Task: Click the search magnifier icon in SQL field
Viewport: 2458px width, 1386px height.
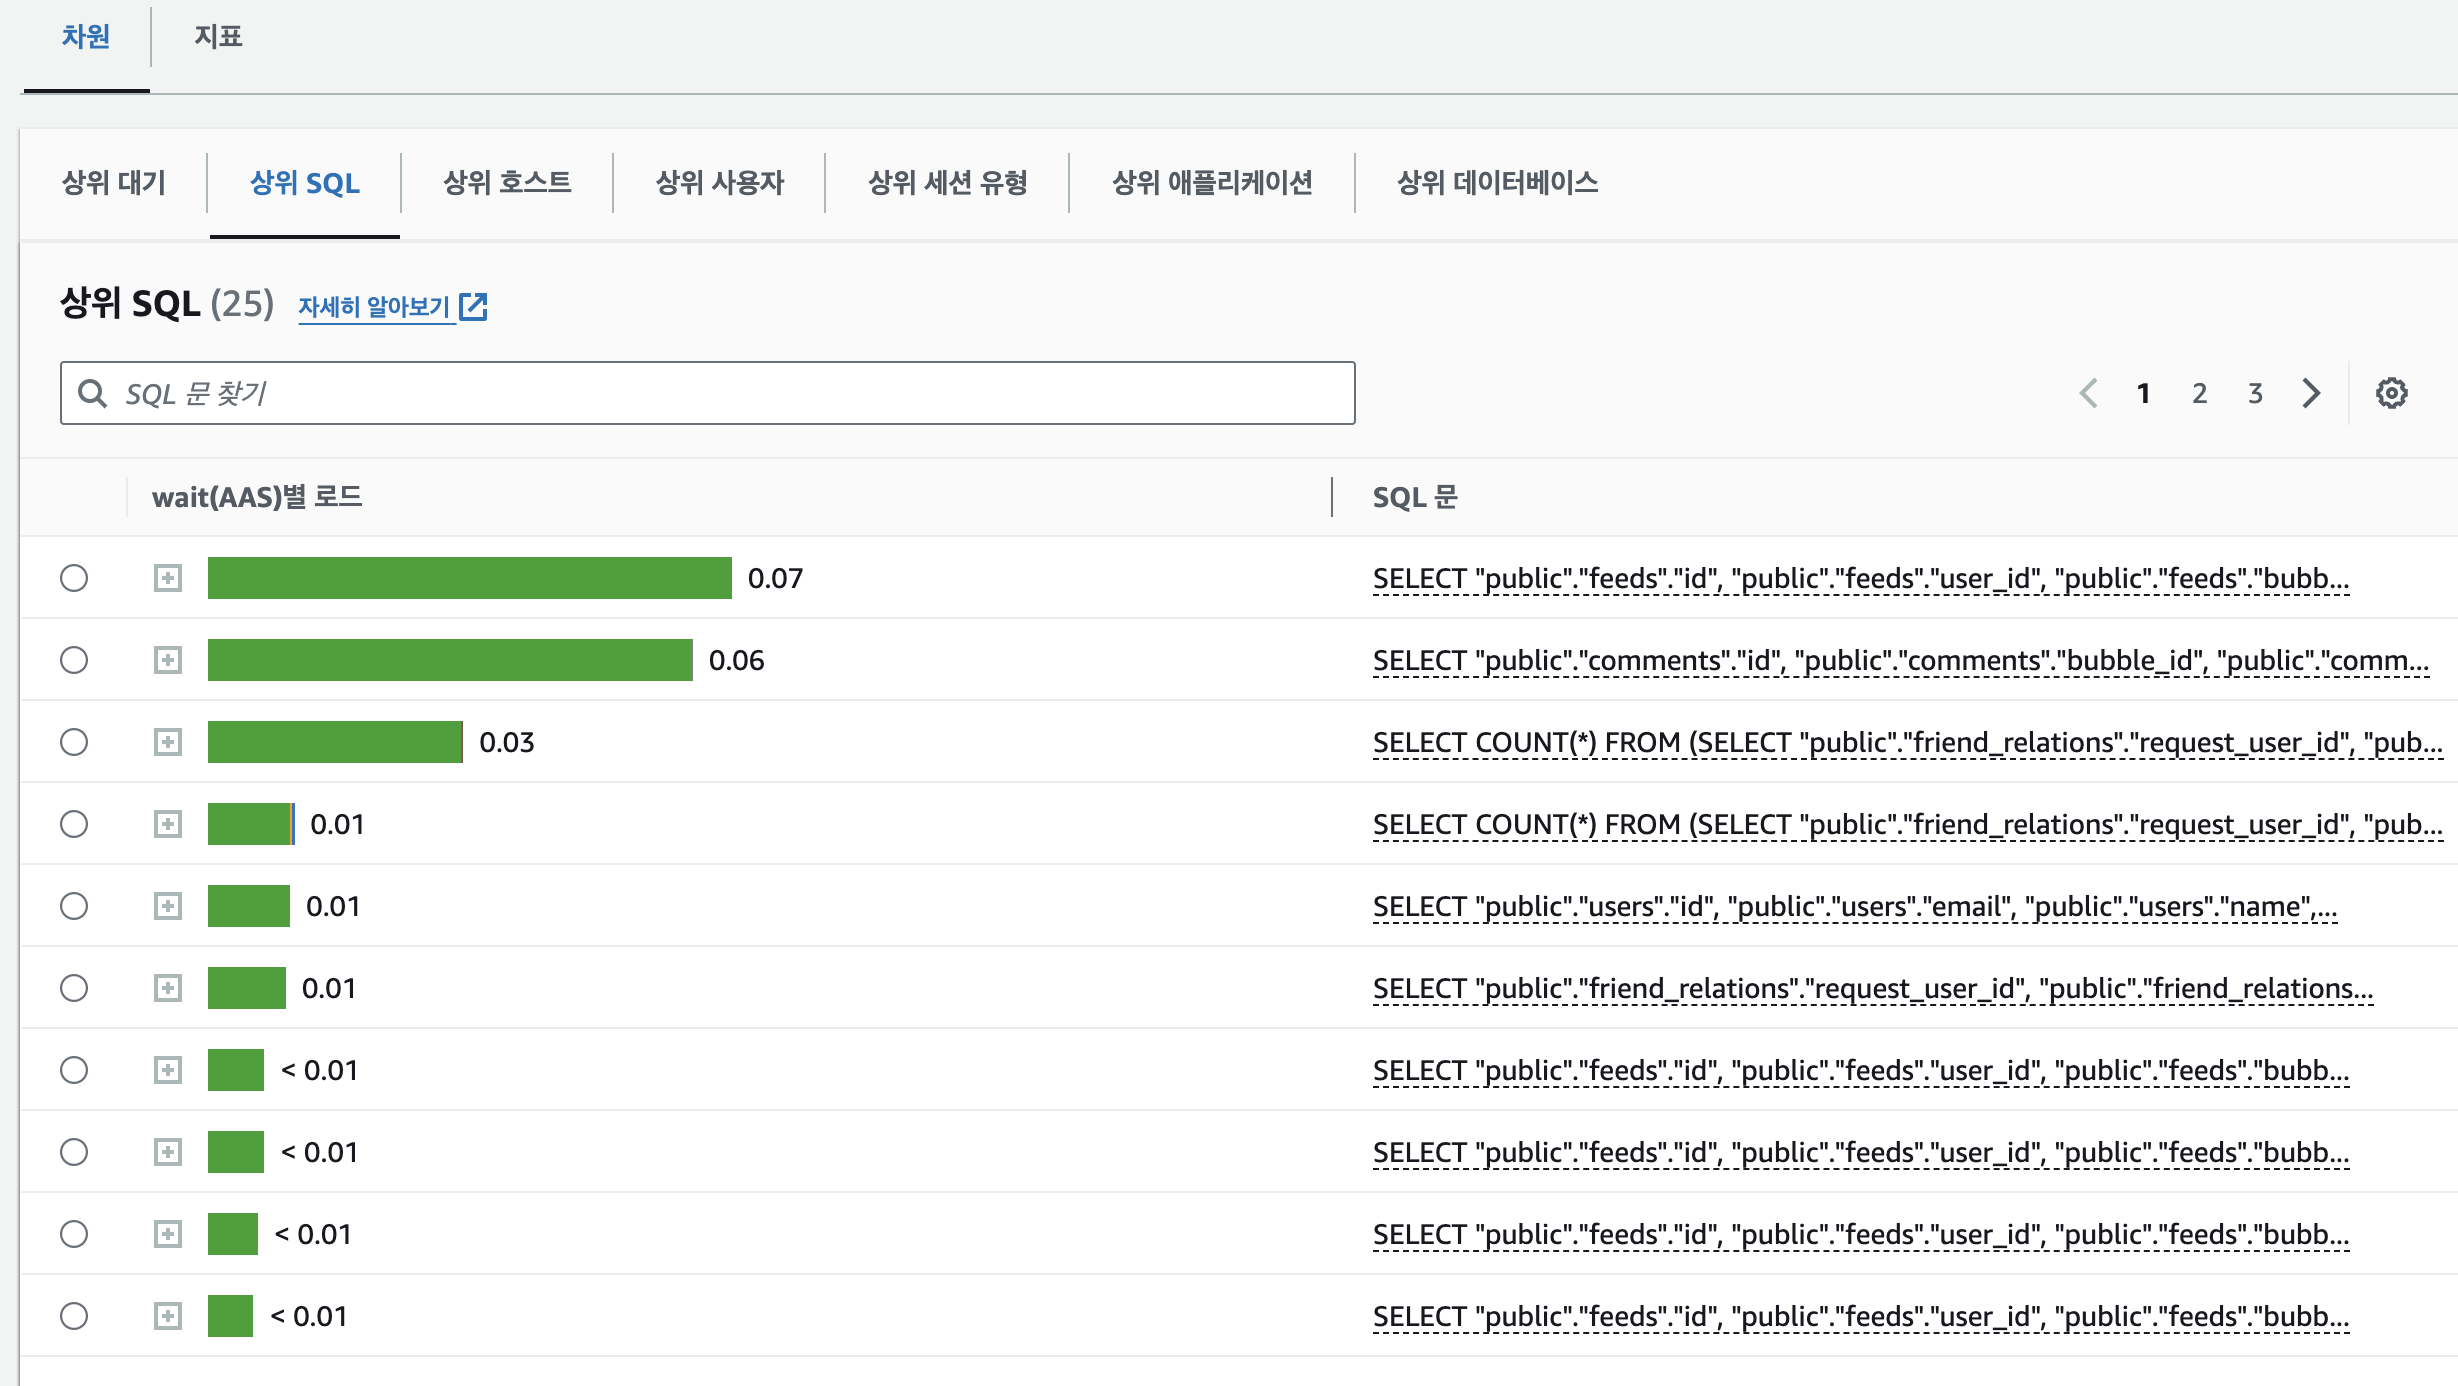Action: [x=93, y=393]
